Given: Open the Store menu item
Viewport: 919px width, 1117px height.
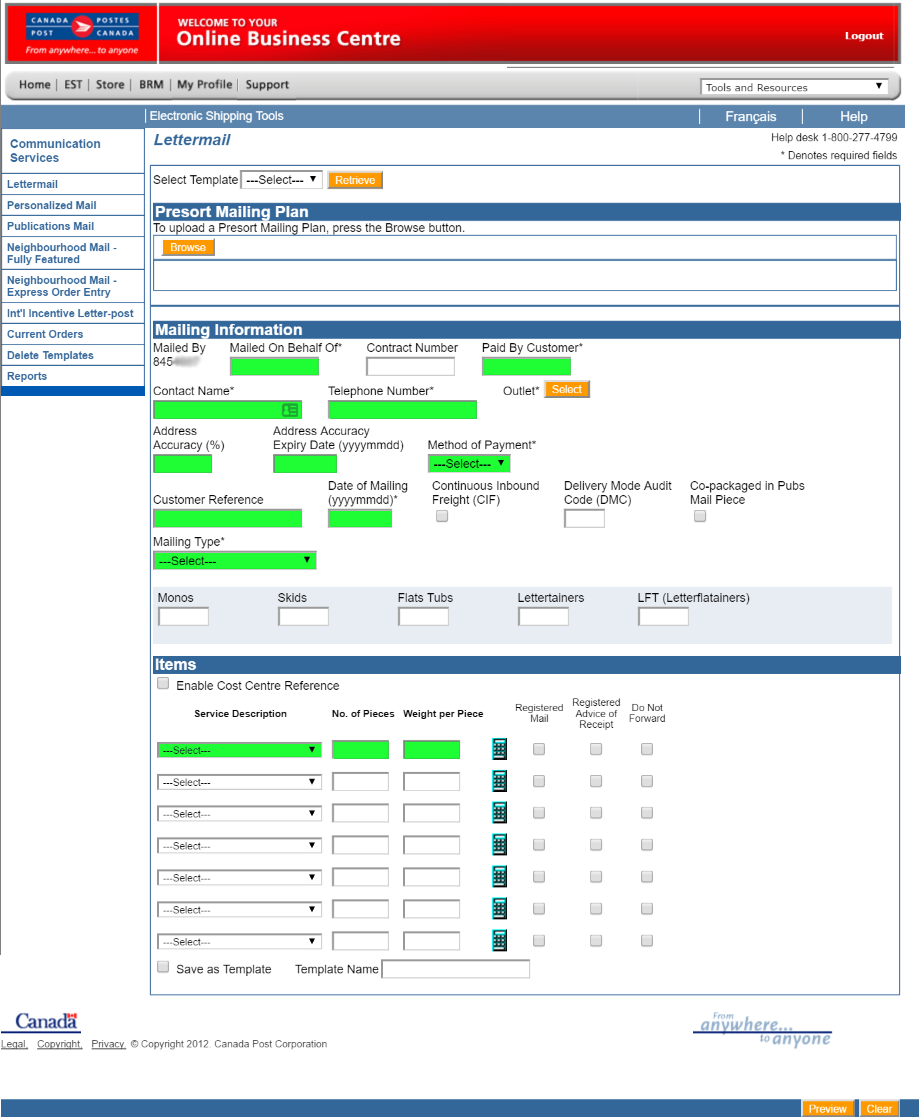Looking at the screenshot, I should click(110, 85).
